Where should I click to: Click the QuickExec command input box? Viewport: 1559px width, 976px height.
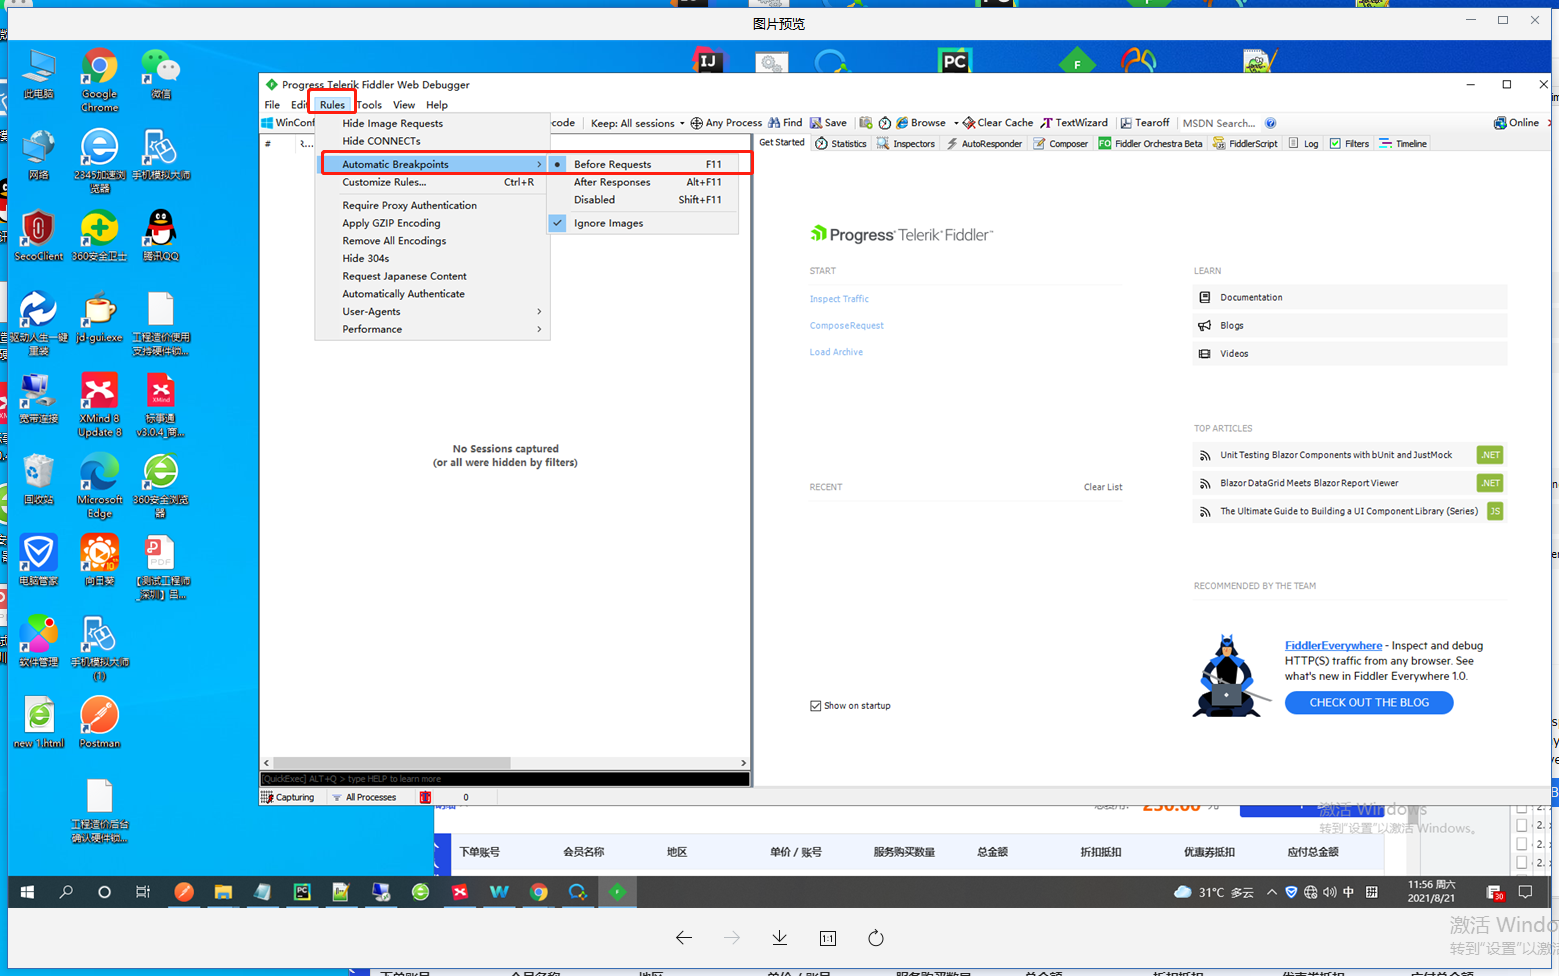[x=505, y=779]
